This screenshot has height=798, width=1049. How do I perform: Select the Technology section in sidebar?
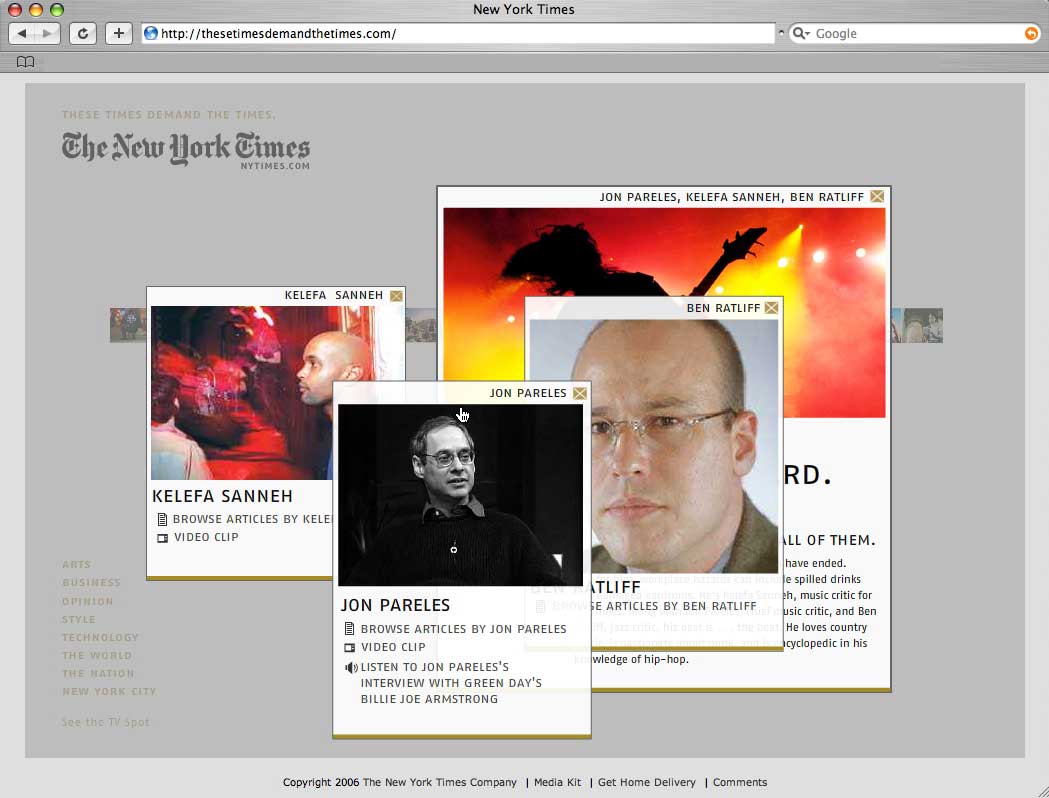click(100, 637)
